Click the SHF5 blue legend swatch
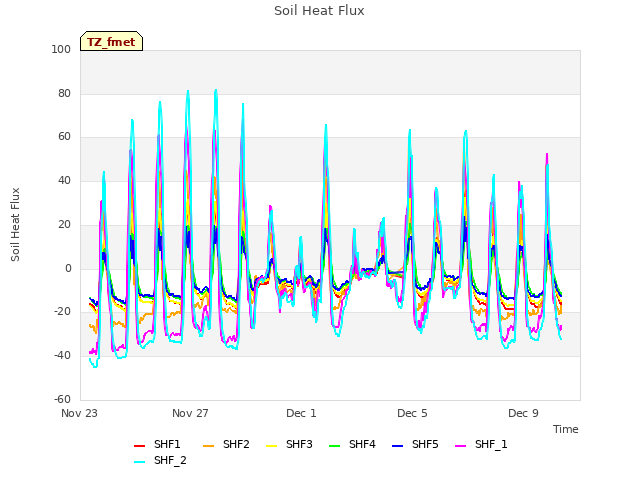Image resolution: width=640 pixels, height=480 pixels. tap(398, 446)
